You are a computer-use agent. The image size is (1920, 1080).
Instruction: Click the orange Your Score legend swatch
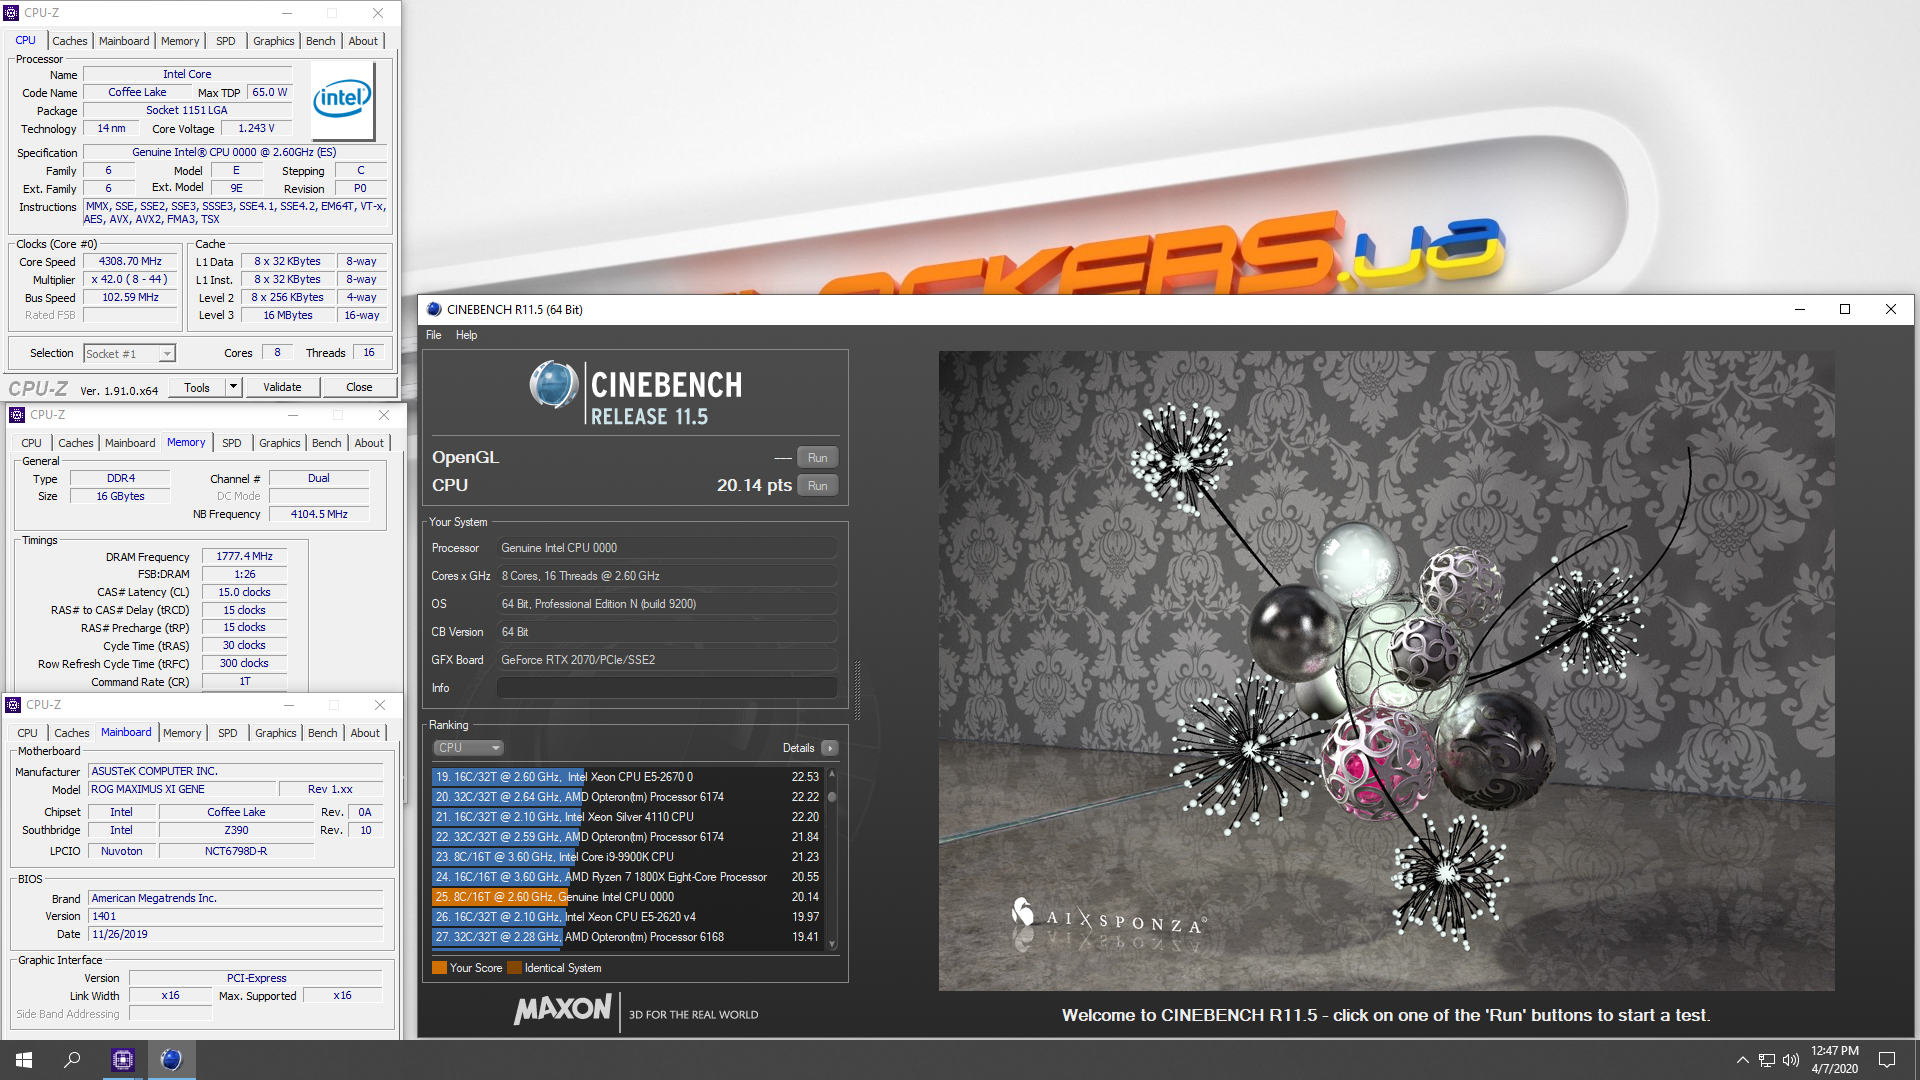[x=439, y=968]
